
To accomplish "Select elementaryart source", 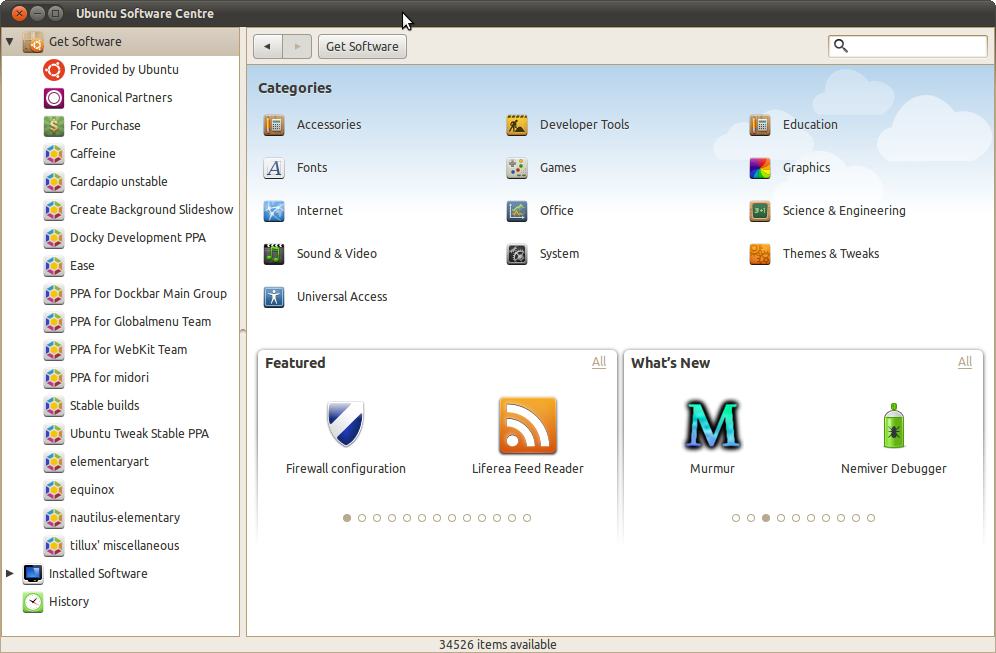I will 121,461.
